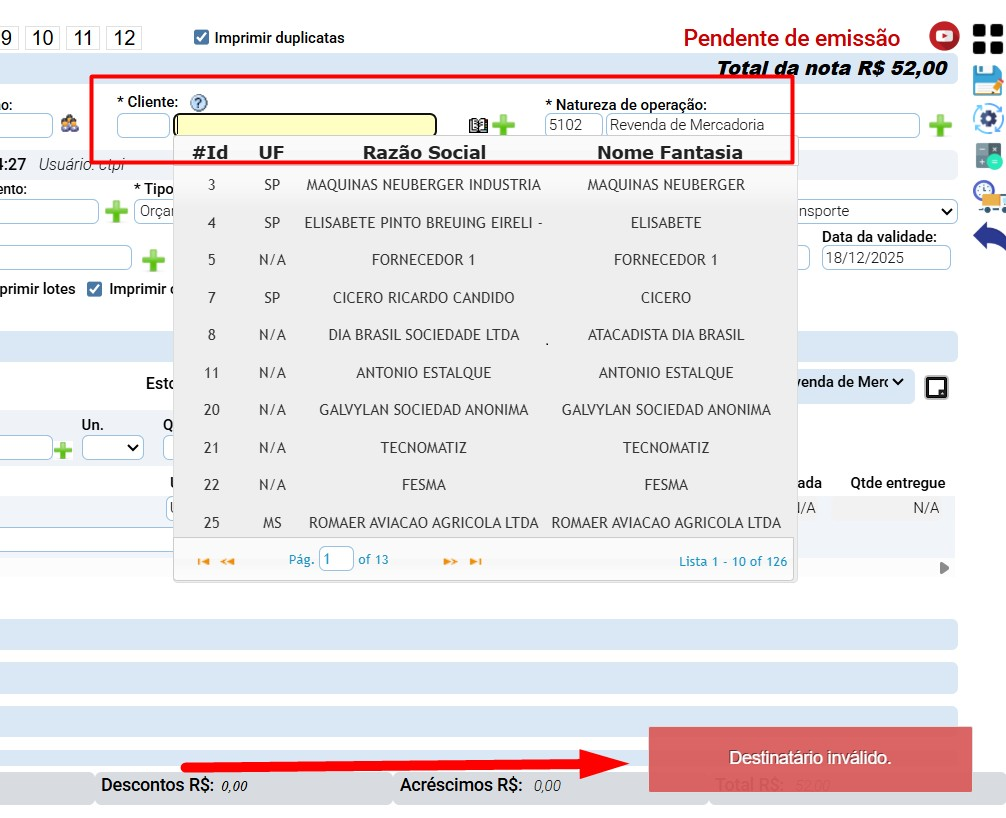The width and height of the screenshot is (1006, 818).
Task: Click the save note floppy disk icon
Action: (x=987, y=81)
